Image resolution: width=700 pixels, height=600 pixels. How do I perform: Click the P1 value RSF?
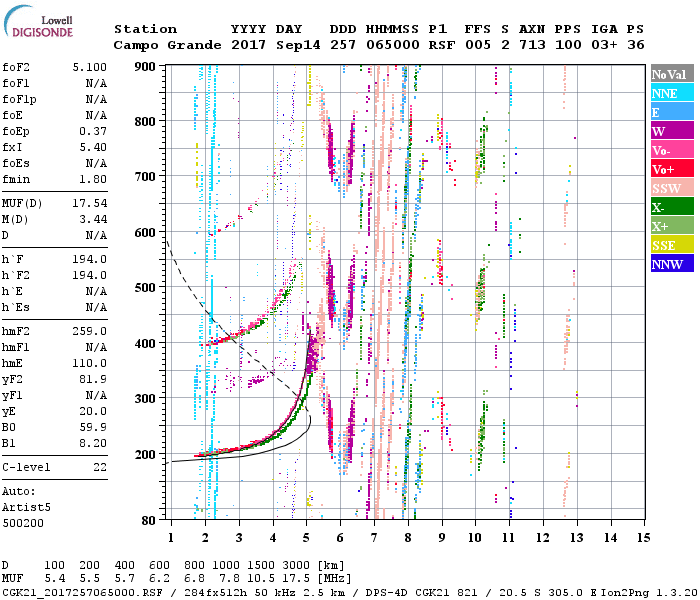[x=442, y=45]
